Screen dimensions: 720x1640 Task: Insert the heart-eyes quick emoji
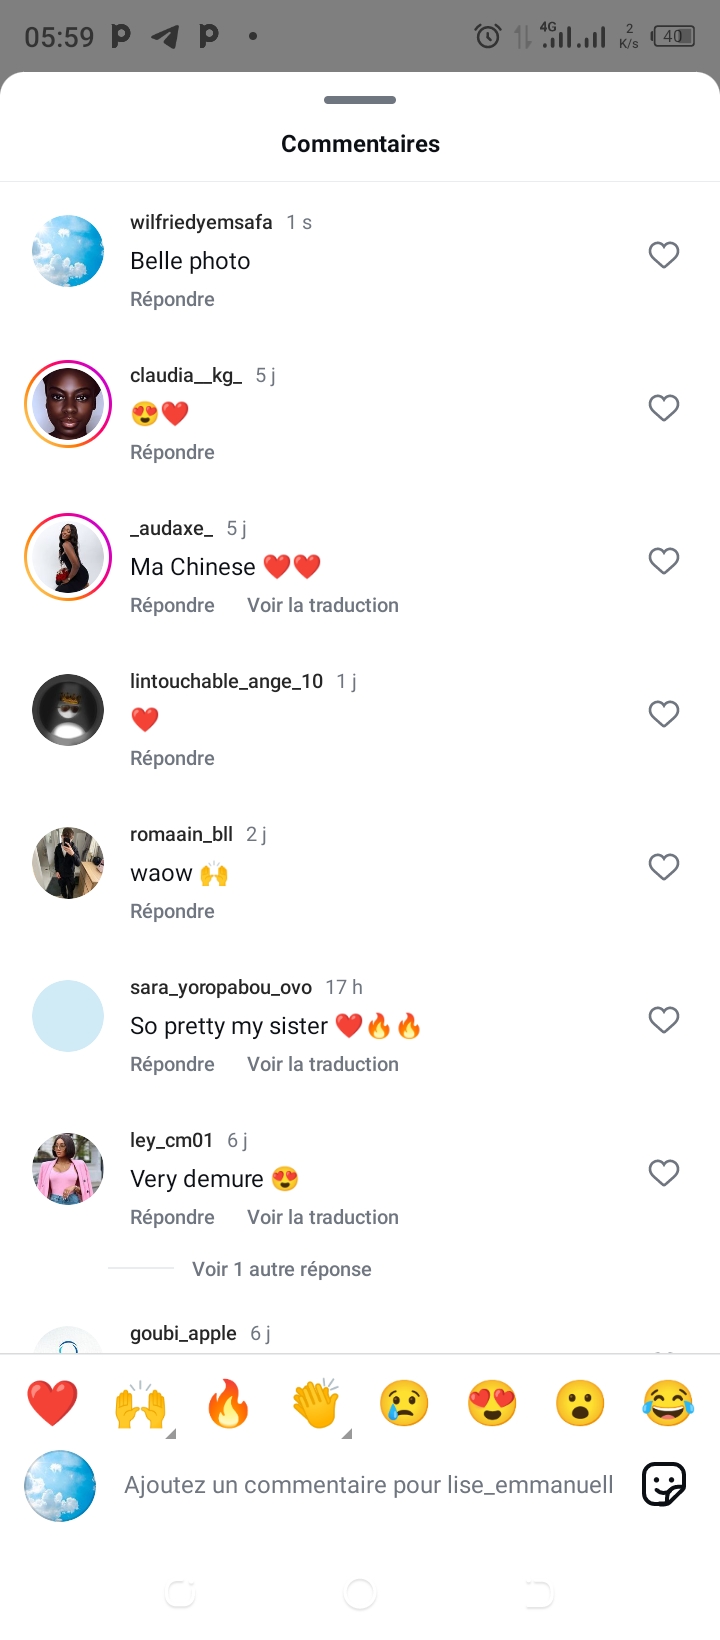[492, 1404]
